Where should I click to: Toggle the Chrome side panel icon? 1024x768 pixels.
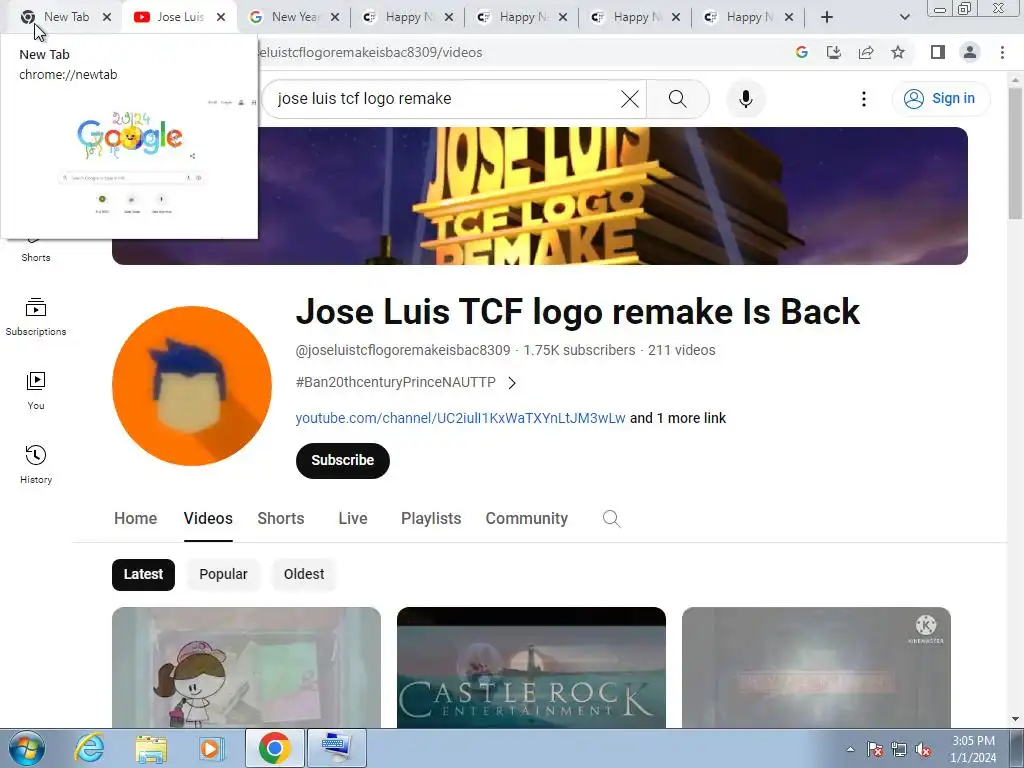(937, 52)
